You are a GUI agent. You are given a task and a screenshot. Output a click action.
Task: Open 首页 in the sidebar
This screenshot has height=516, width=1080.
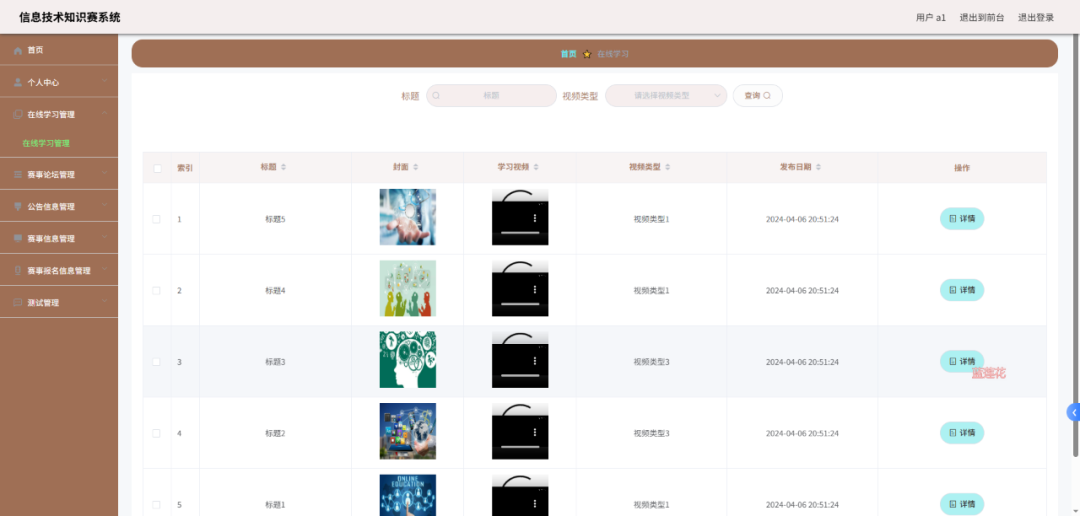(59, 50)
